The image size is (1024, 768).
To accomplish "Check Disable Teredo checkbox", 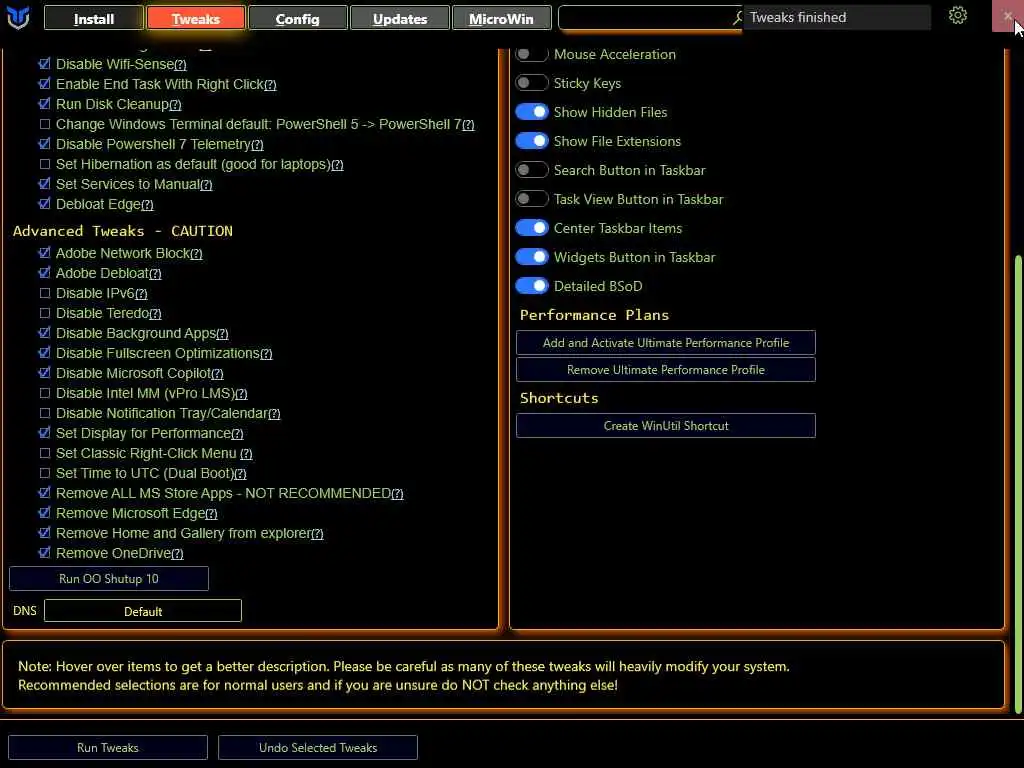I will tap(44, 313).
